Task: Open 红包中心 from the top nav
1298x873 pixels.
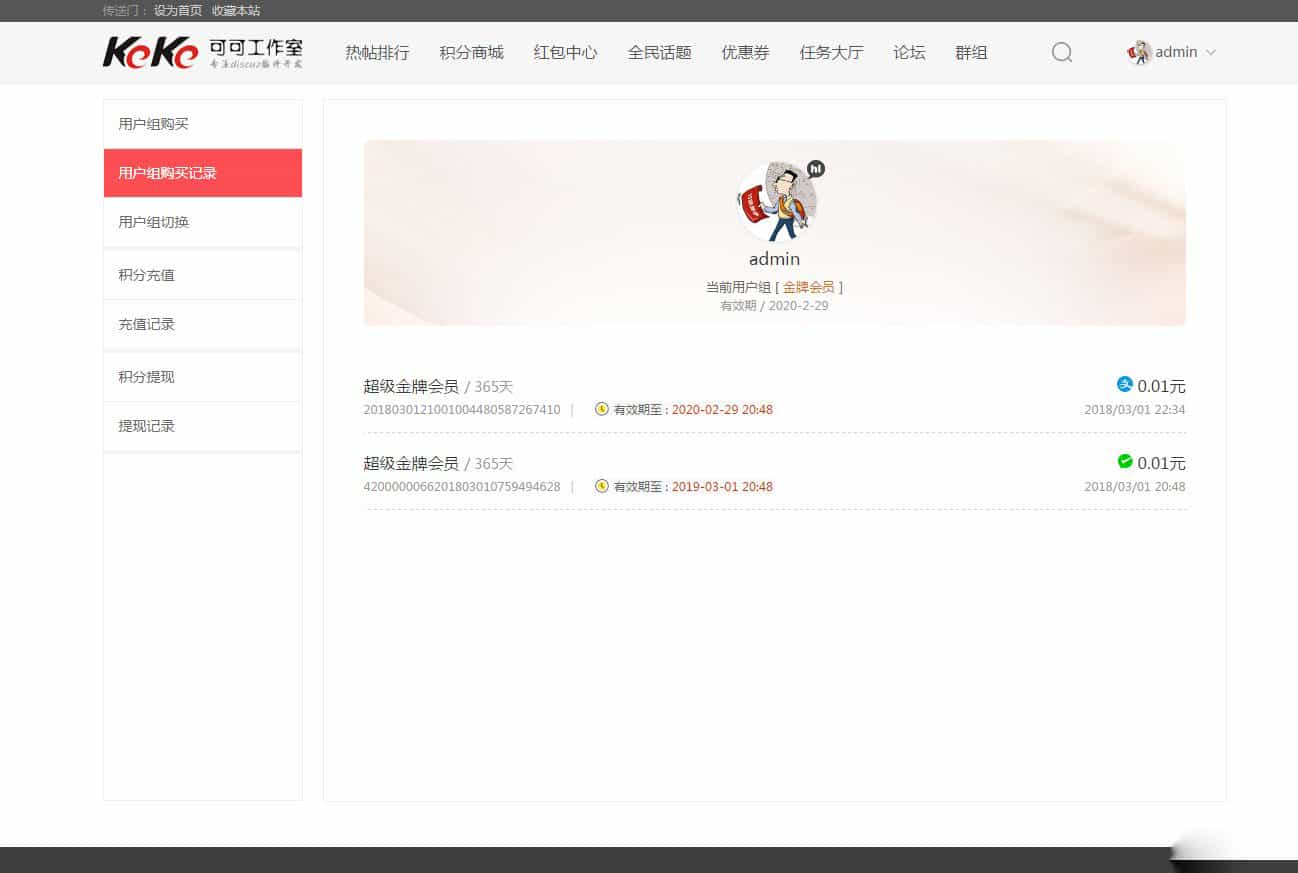Action: point(565,52)
